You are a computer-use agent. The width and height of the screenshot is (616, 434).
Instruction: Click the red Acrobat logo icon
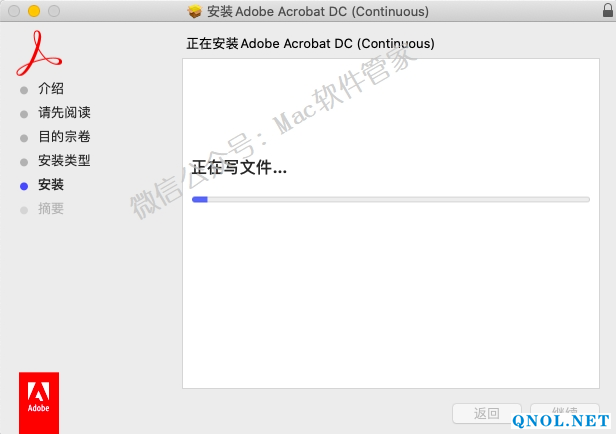(x=39, y=53)
